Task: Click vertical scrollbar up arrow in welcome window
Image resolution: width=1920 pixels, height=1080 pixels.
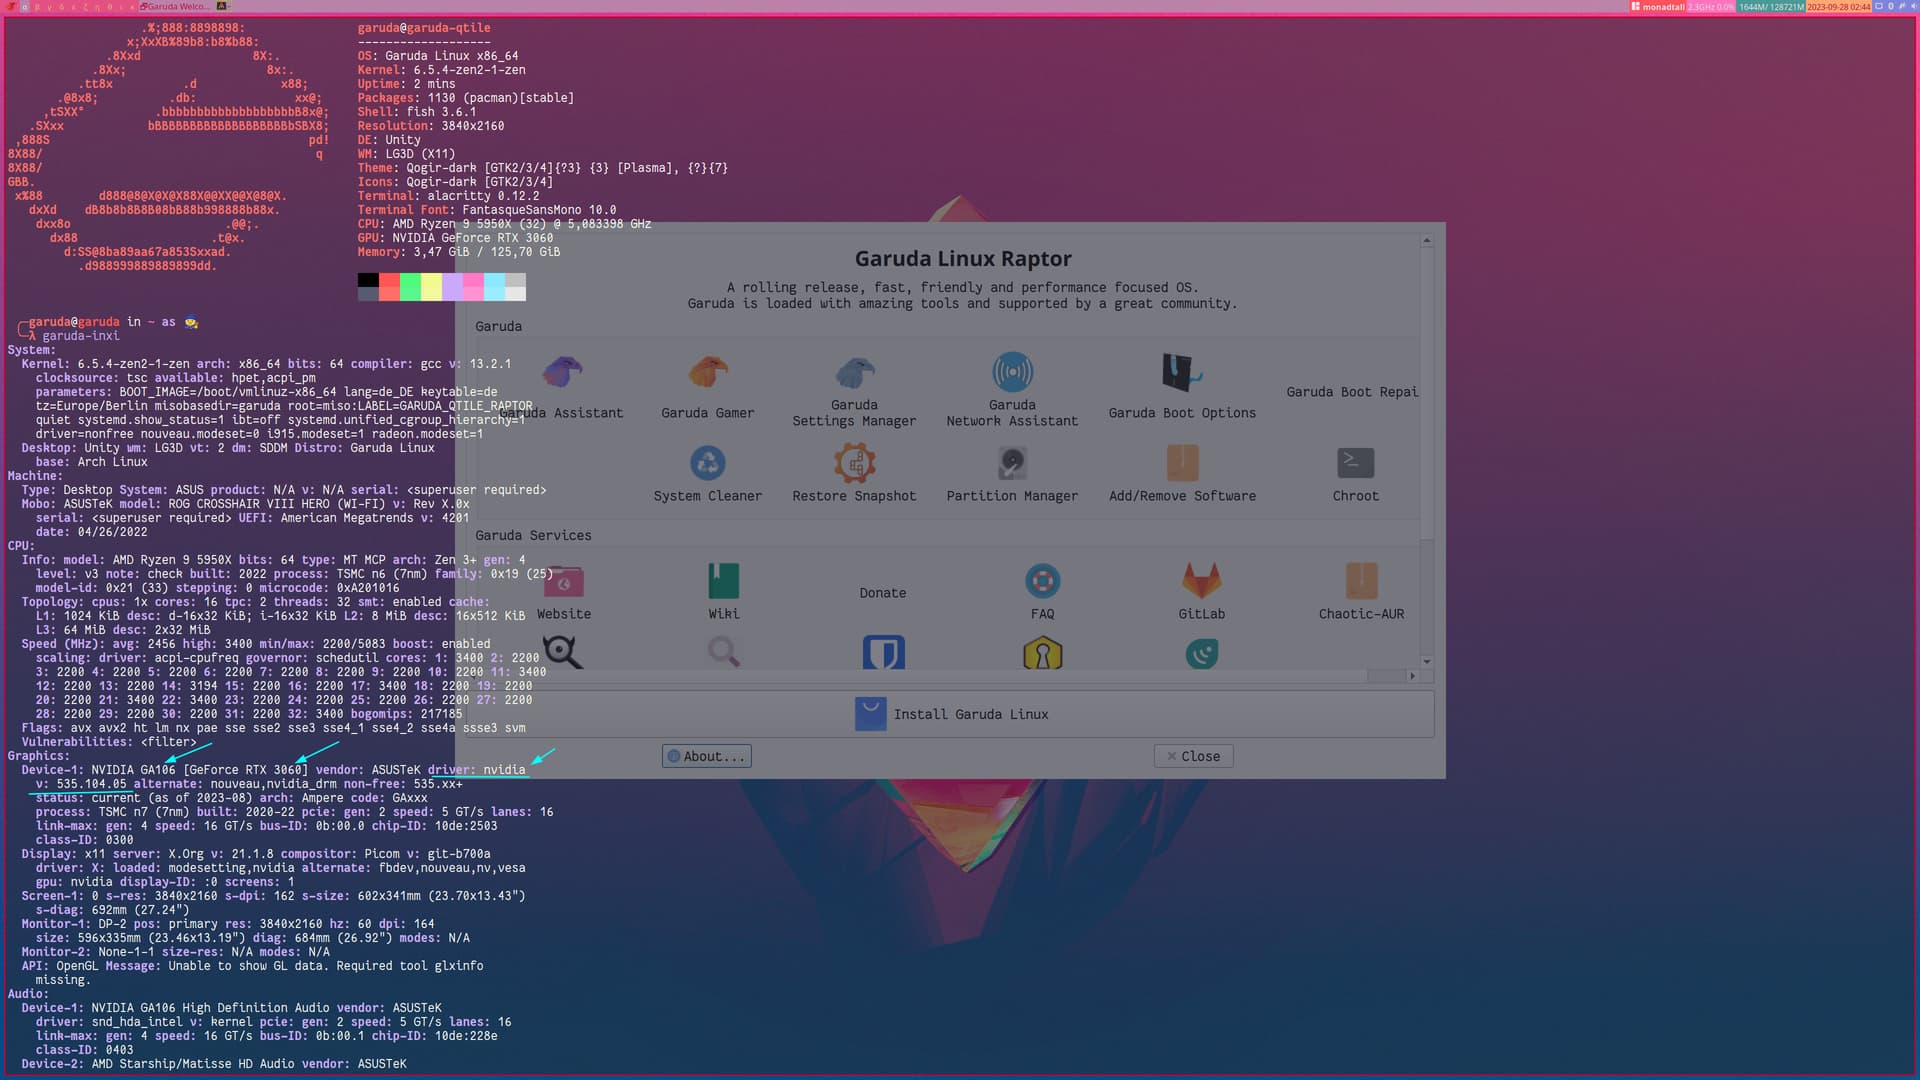Action: click(1427, 241)
